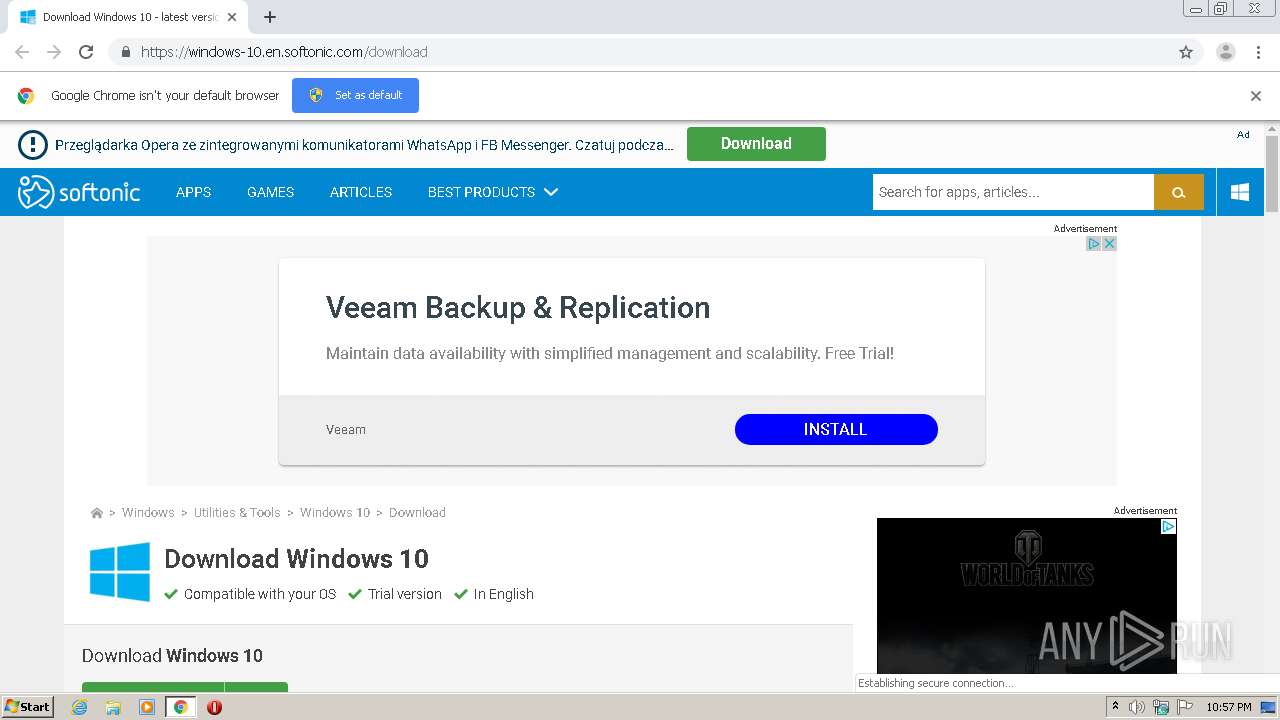Image resolution: width=1280 pixels, height=720 pixels.
Task: Click Set as default button
Action: pyautogui.click(x=355, y=95)
